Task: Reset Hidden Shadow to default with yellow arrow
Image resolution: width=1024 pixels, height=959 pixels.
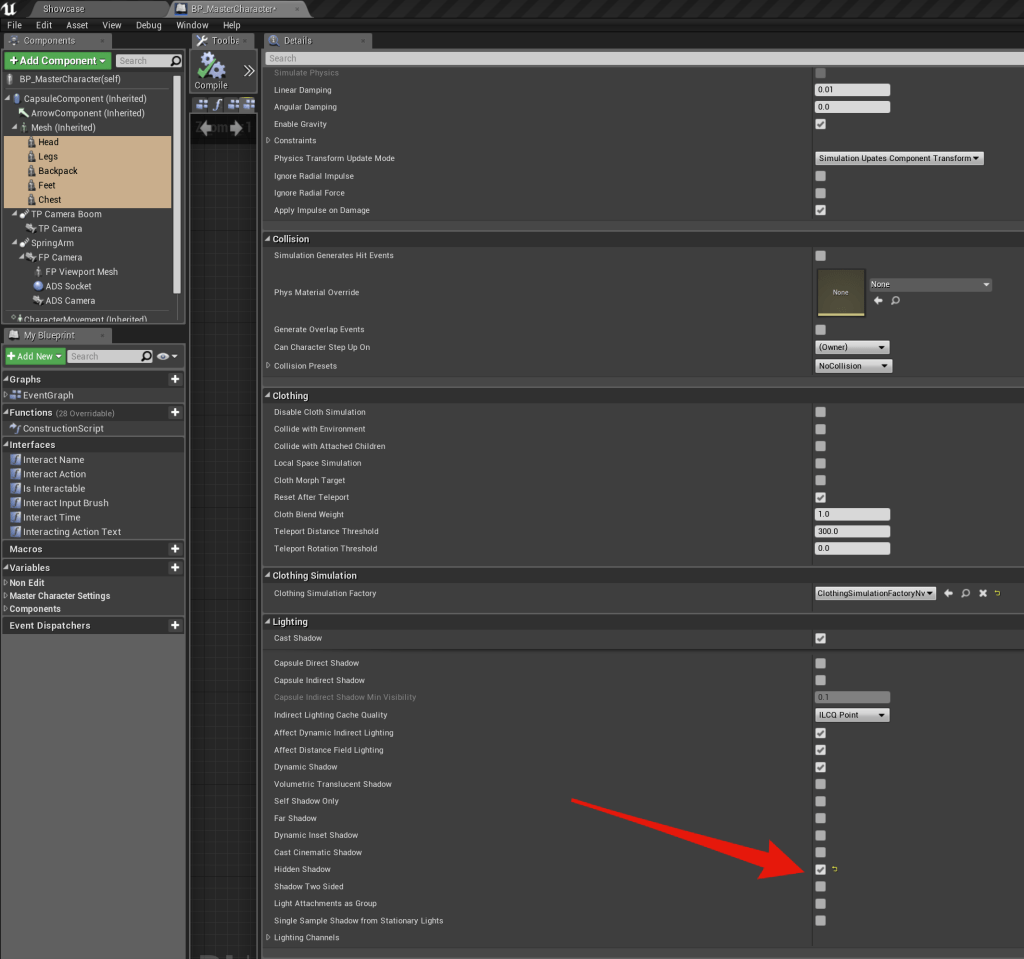Action: (x=834, y=870)
